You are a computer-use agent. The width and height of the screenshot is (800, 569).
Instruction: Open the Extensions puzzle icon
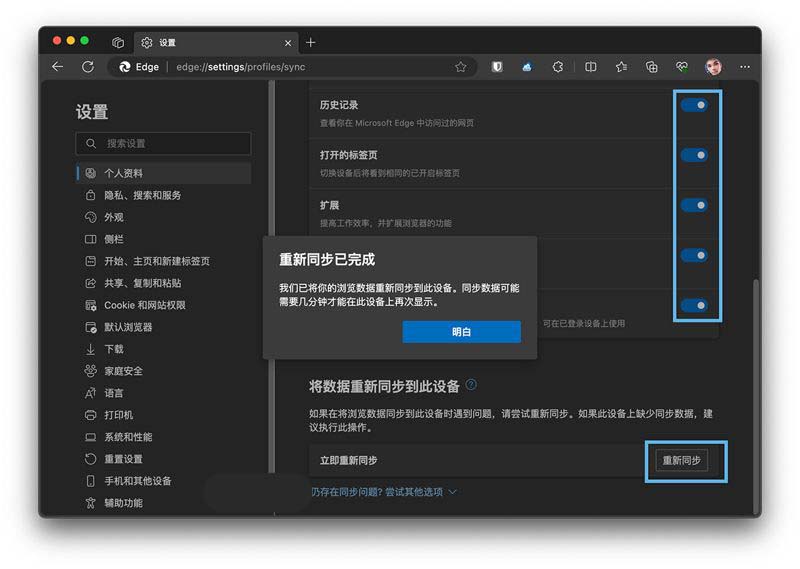click(558, 67)
